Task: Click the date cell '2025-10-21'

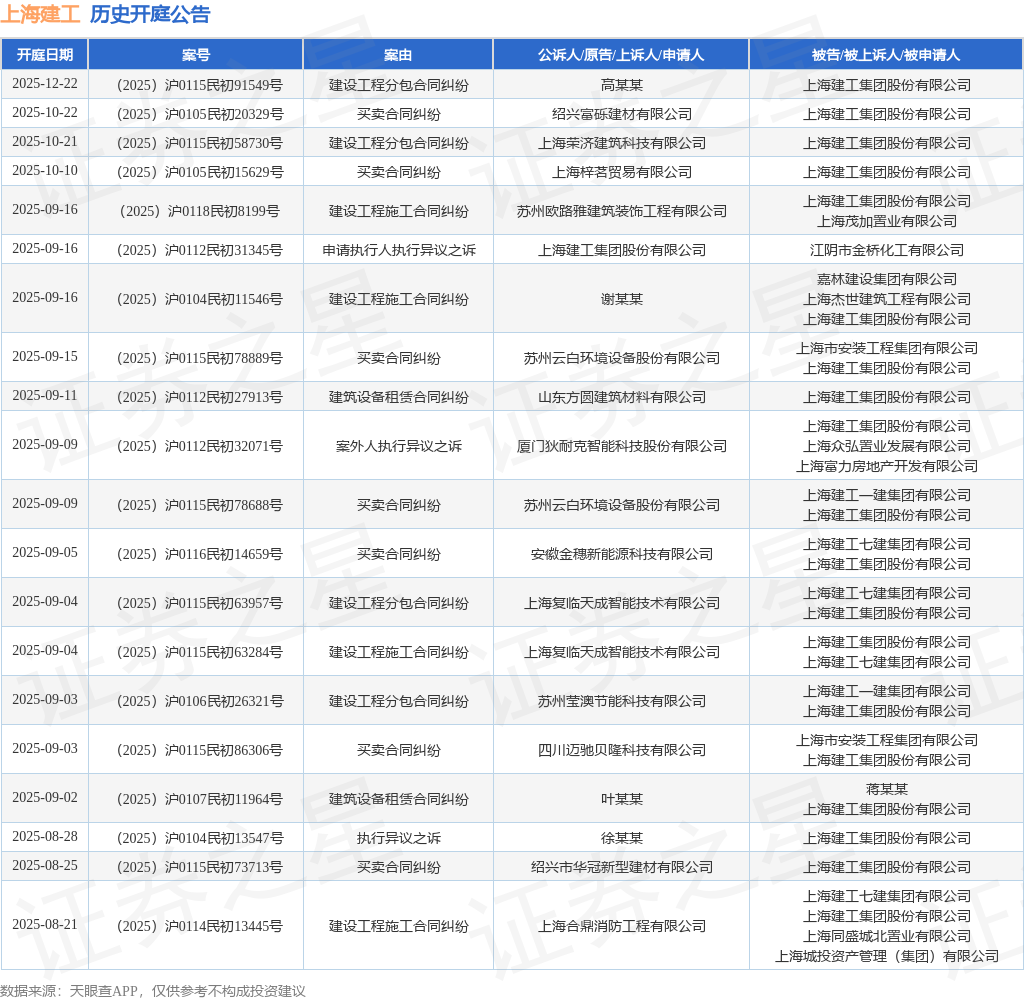Action: tap(44, 141)
